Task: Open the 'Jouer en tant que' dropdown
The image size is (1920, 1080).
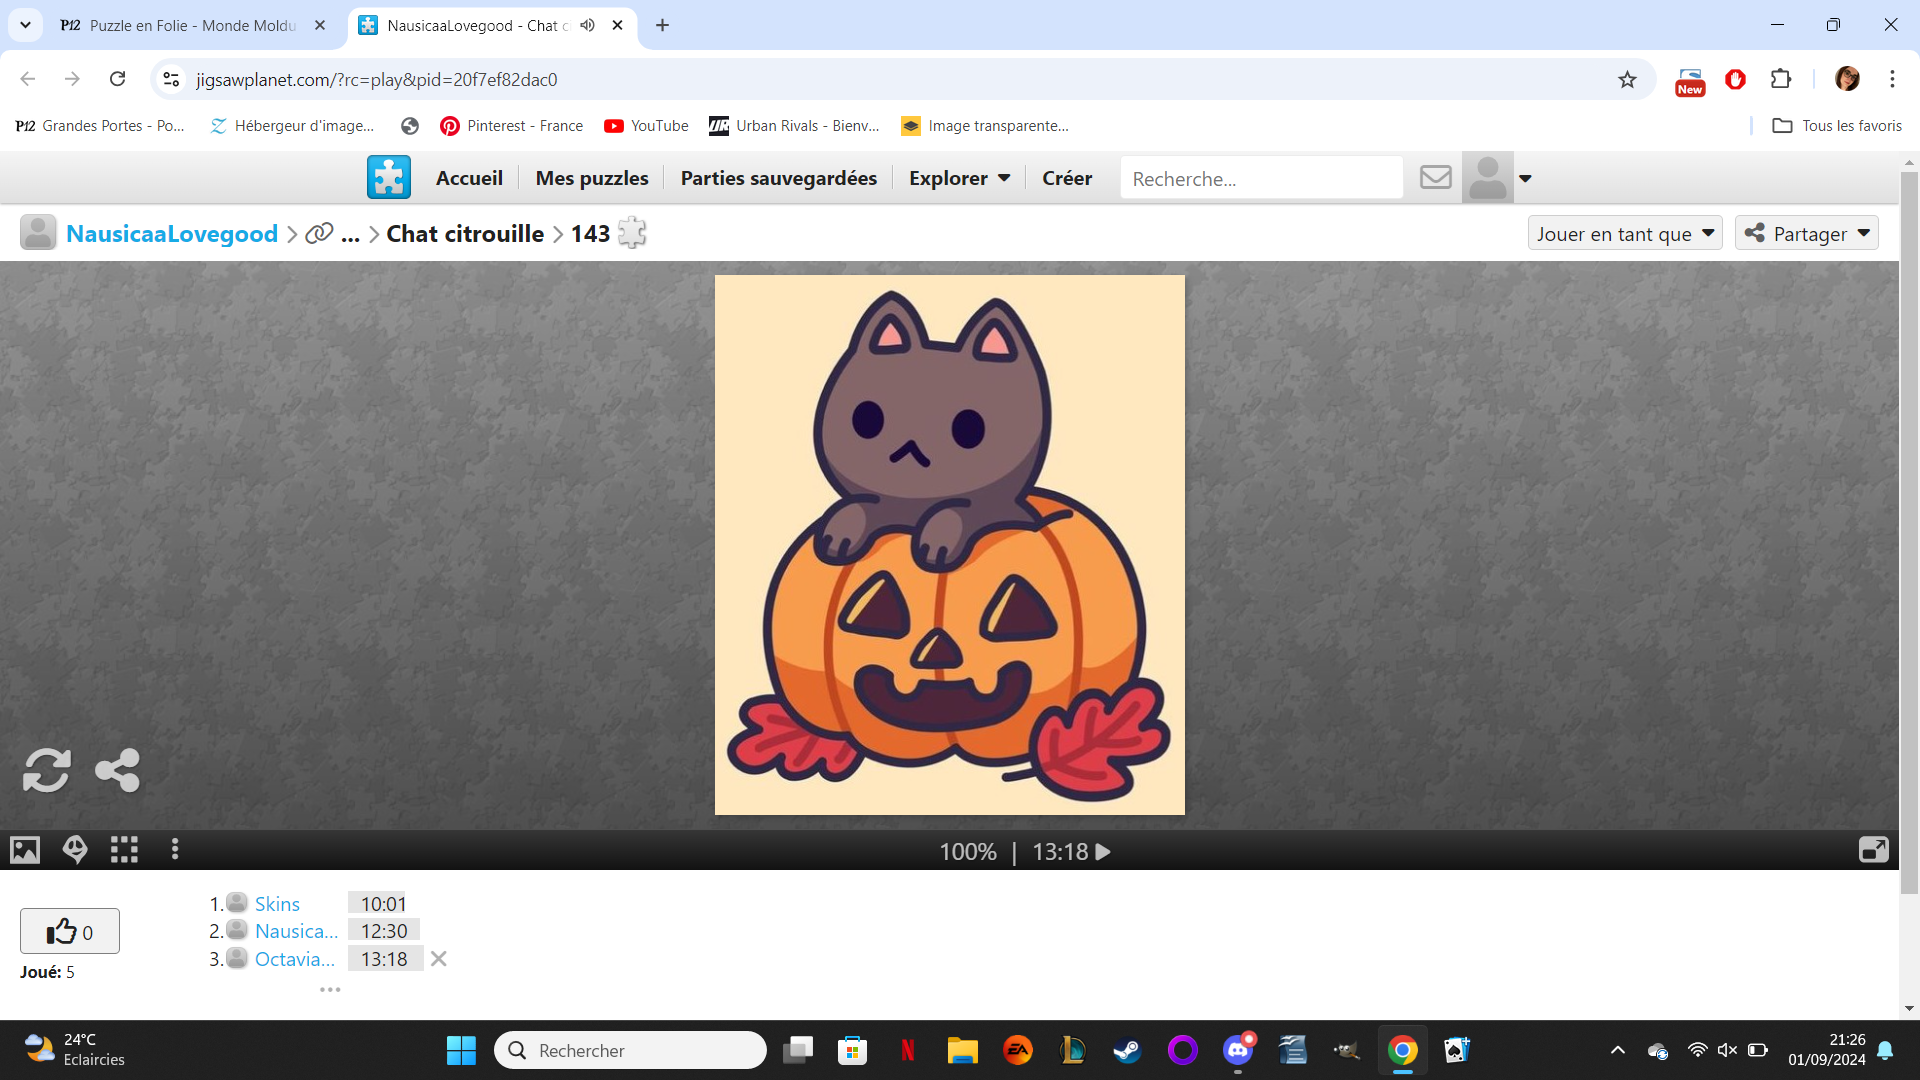Action: 1625,234
